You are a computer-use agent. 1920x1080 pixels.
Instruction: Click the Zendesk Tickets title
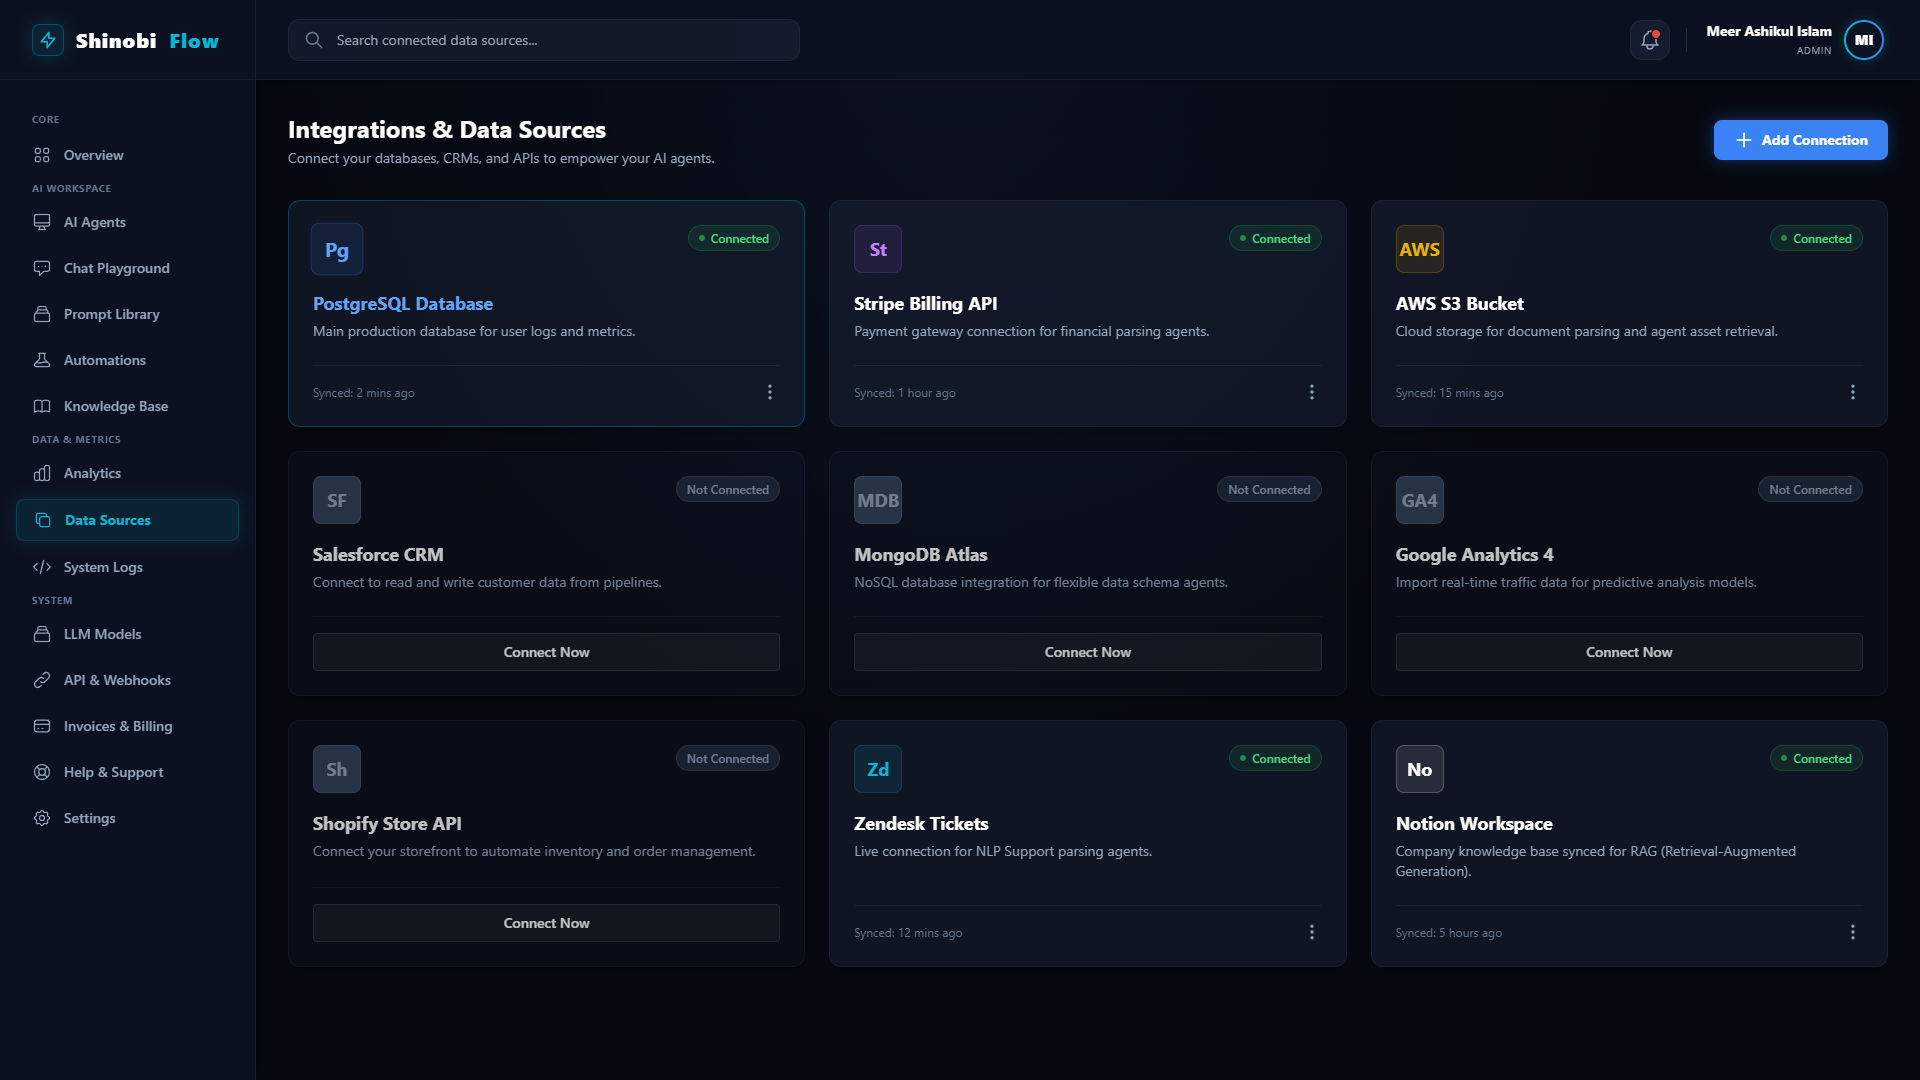point(921,823)
